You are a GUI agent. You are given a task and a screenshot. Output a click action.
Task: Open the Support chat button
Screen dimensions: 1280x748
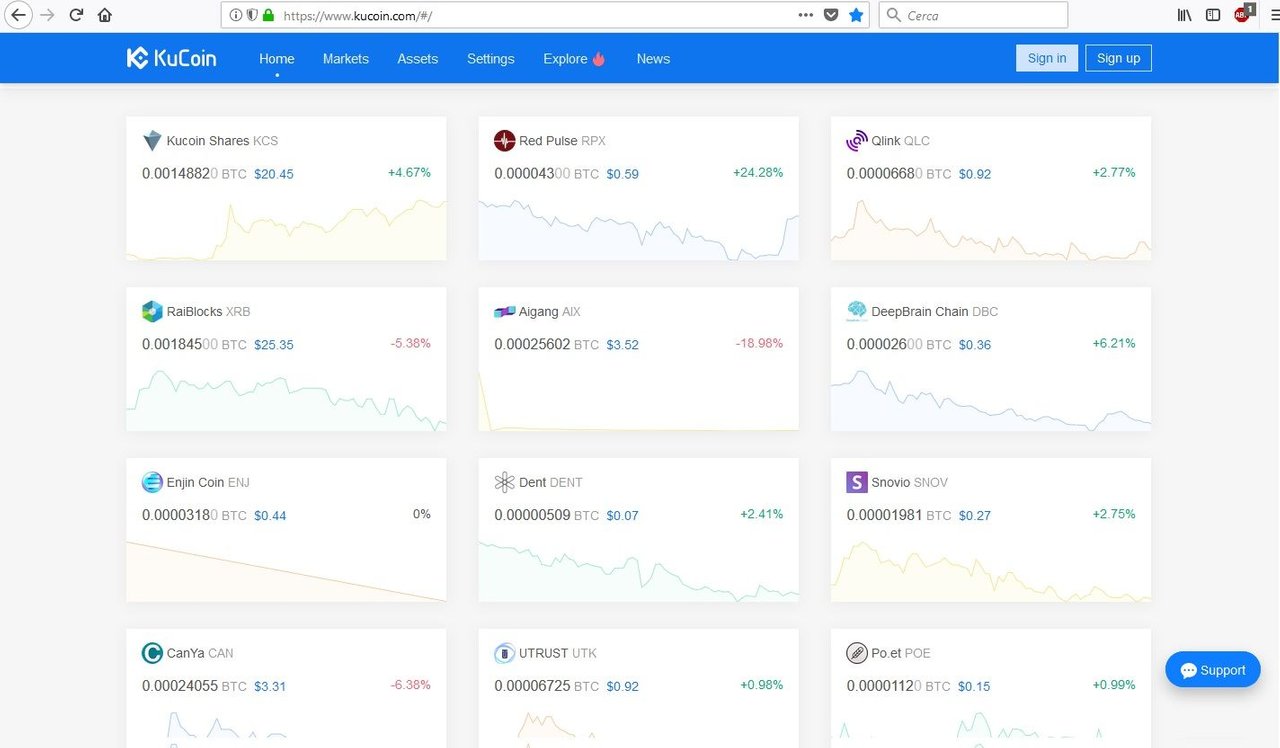[1213, 670]
